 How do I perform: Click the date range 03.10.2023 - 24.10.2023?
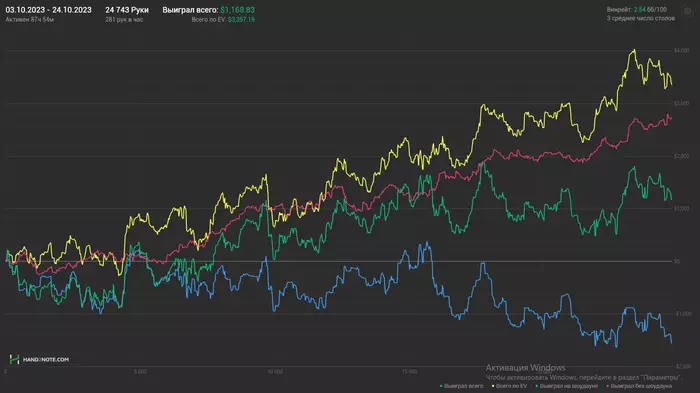click(48, 10)
